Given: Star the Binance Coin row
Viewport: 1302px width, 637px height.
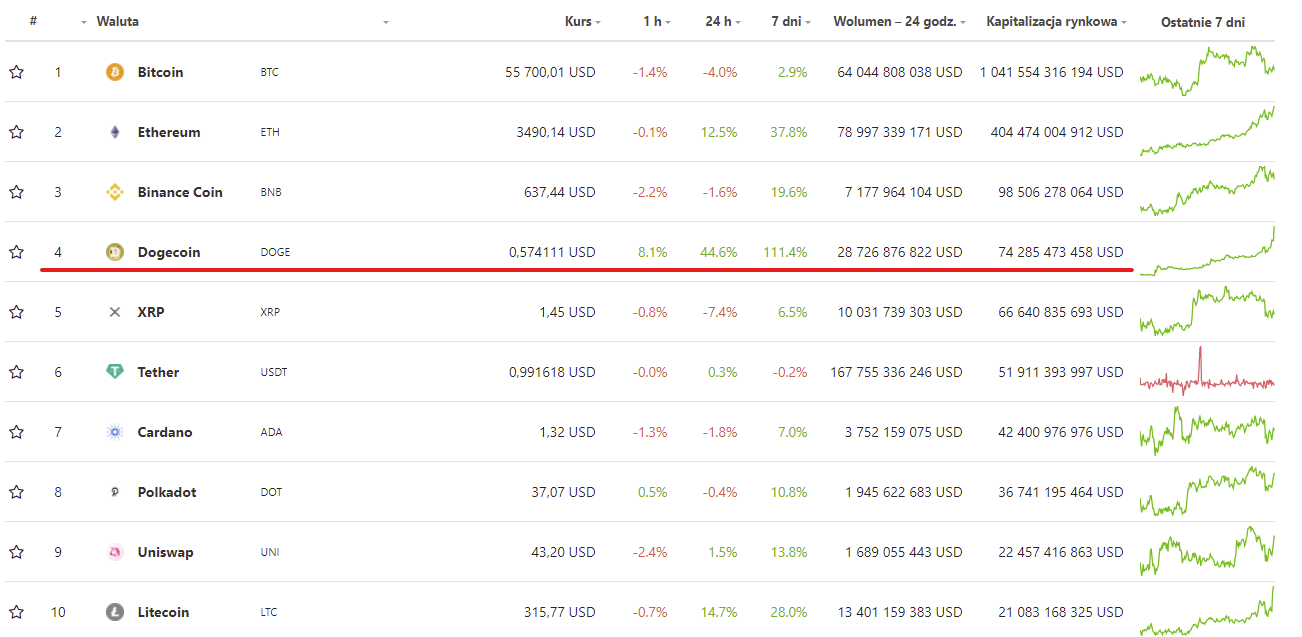Looking at the screenshot, I should pos(16,192).
